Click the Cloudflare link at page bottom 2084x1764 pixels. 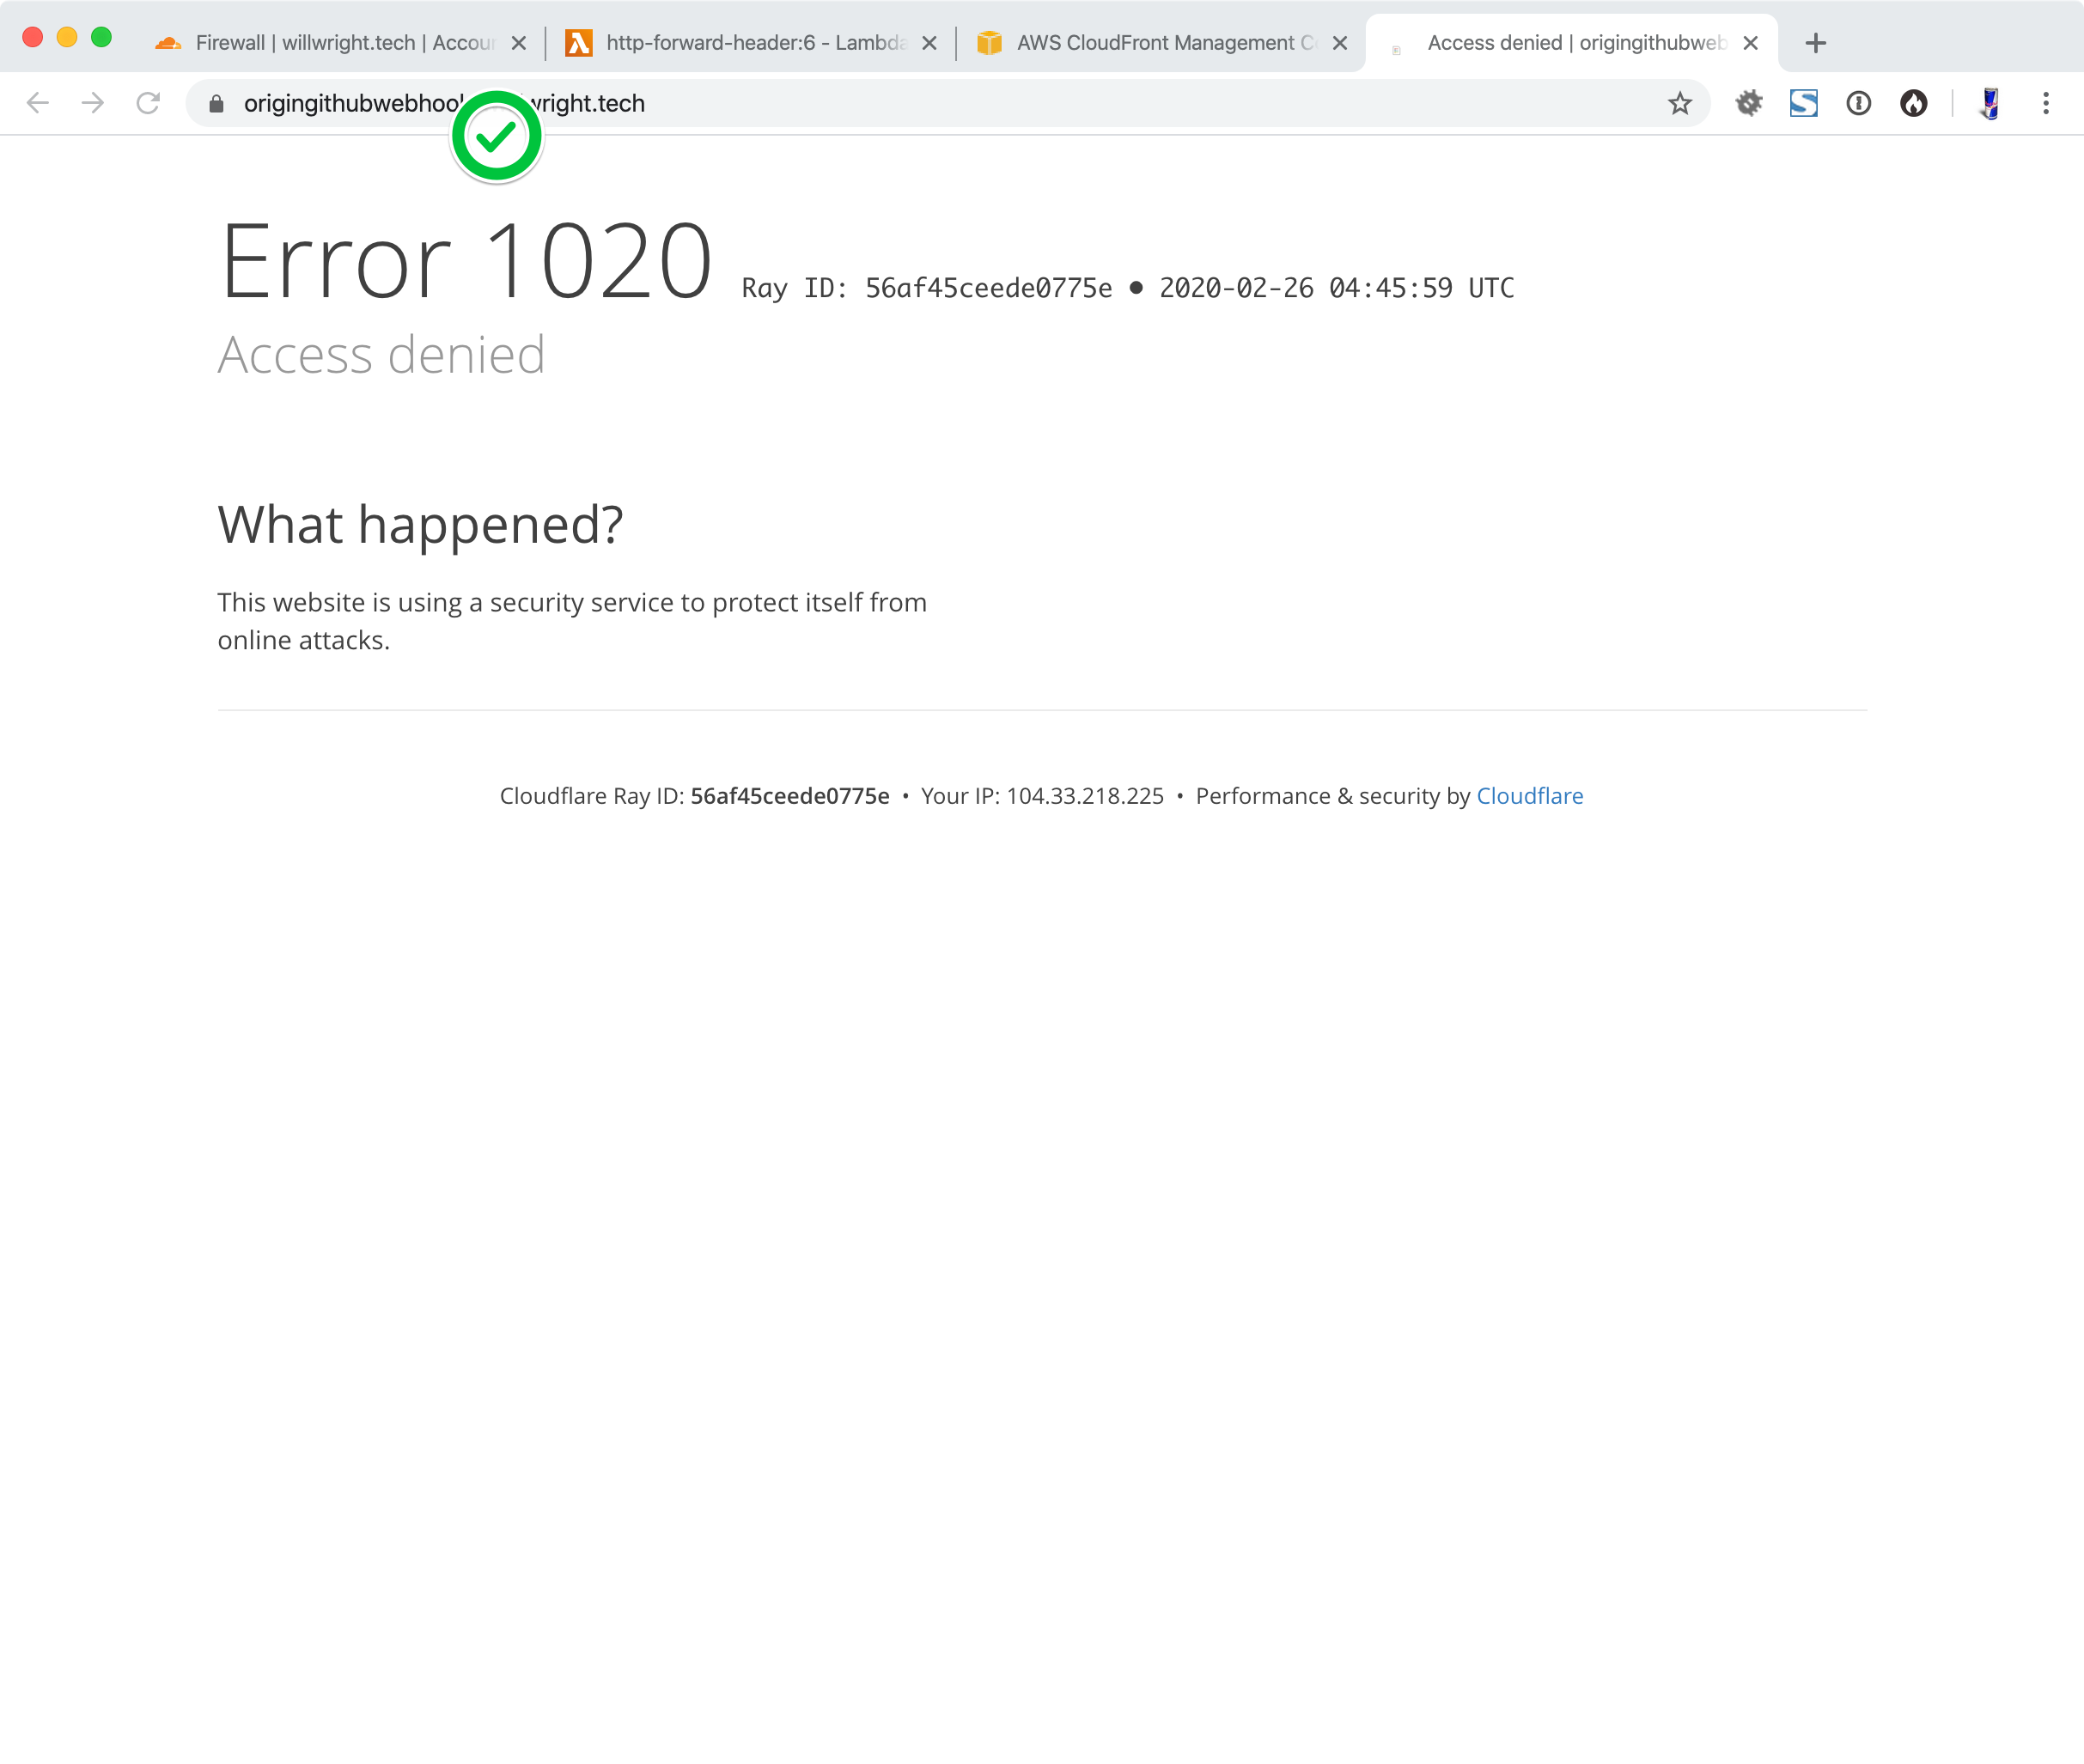tap(1529, 794)
